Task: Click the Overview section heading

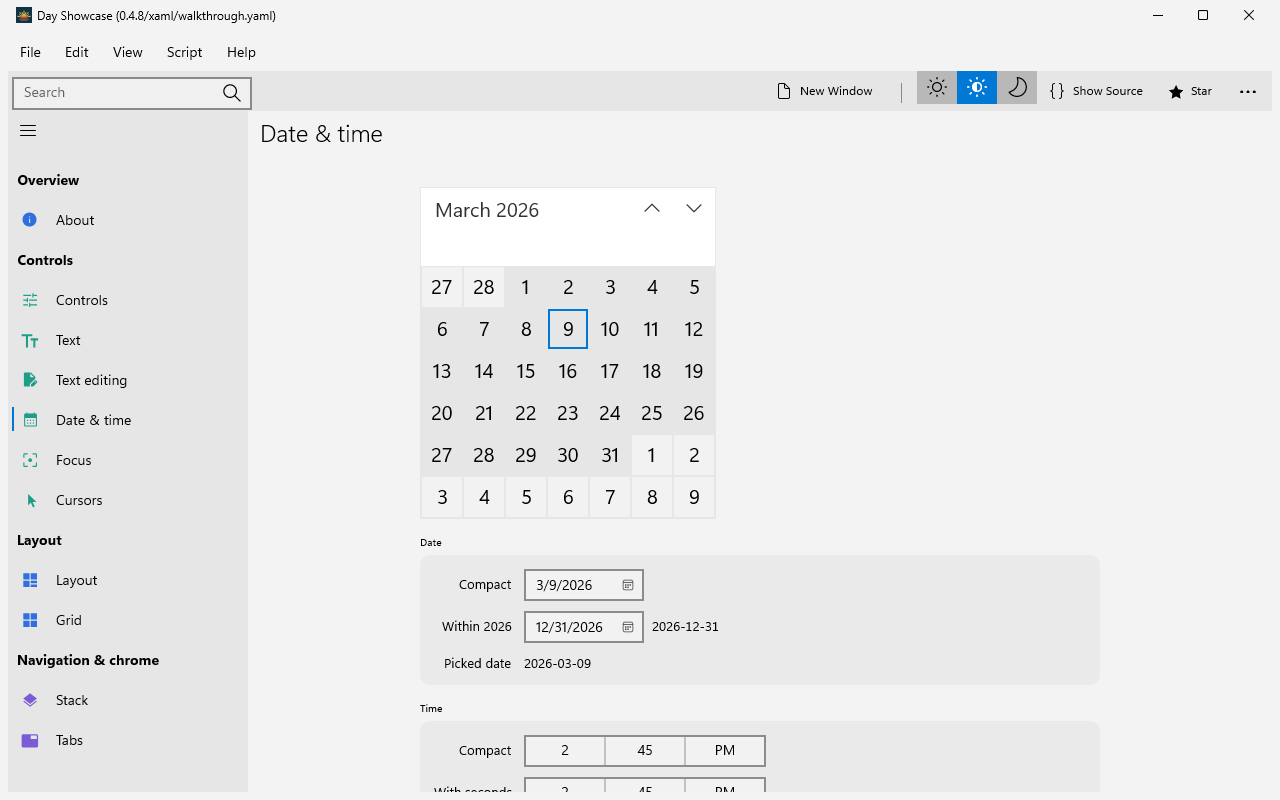Action: 48,180
